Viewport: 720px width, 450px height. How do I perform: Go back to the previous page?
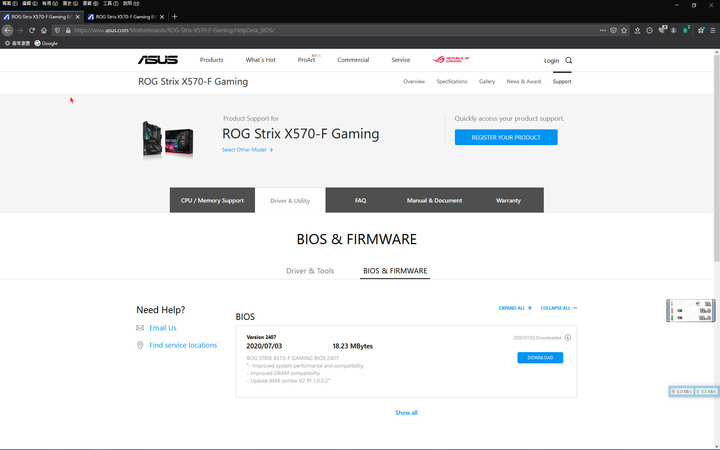click(7, 30)
